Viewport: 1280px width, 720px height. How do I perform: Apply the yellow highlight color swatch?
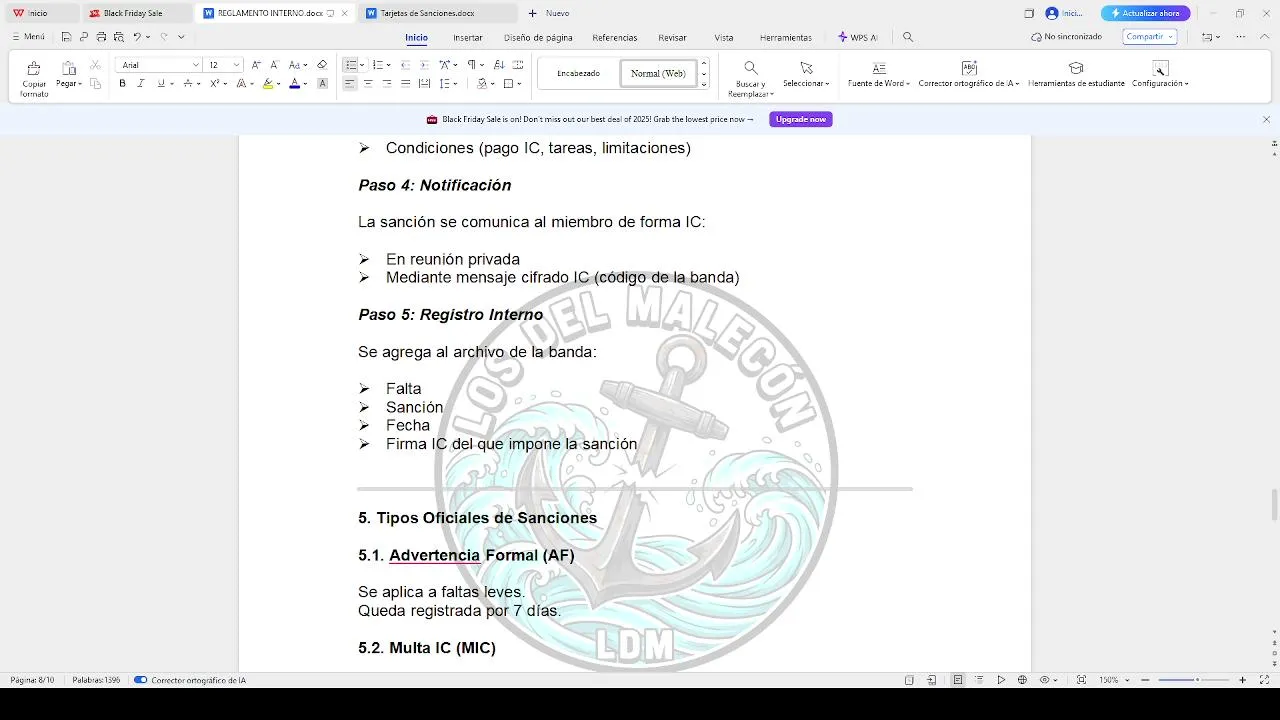[268, 84]
